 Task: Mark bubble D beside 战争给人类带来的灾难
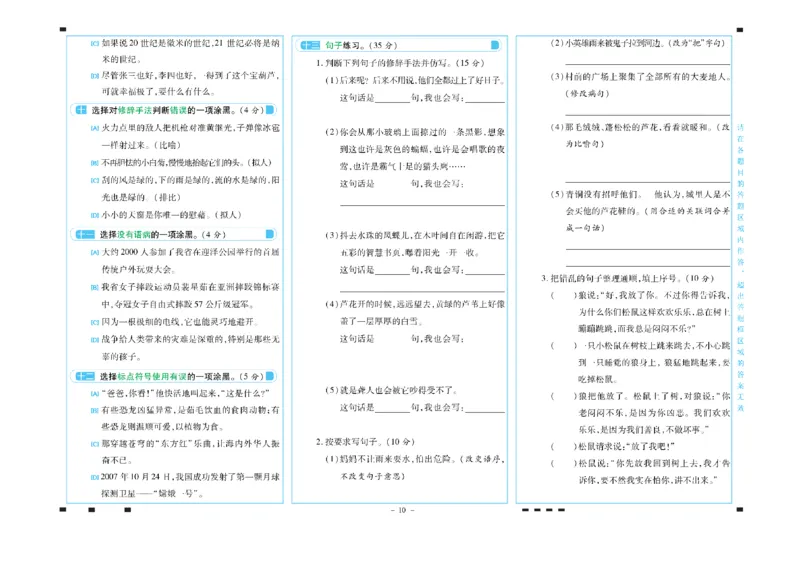coord(94,340)
